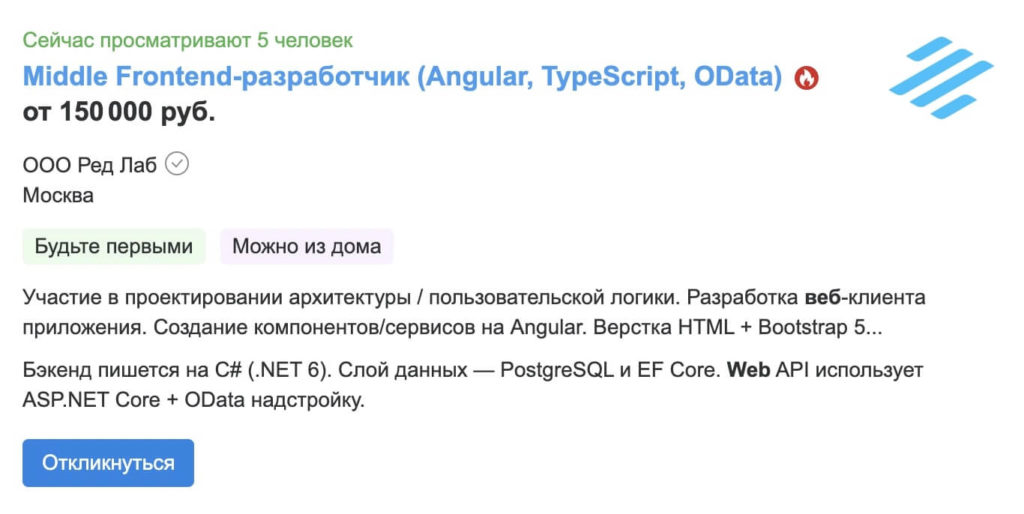The image size is (1024, 514).
Task: Click the Участие в проектировании description paragraph
Action: click(474, 312)
